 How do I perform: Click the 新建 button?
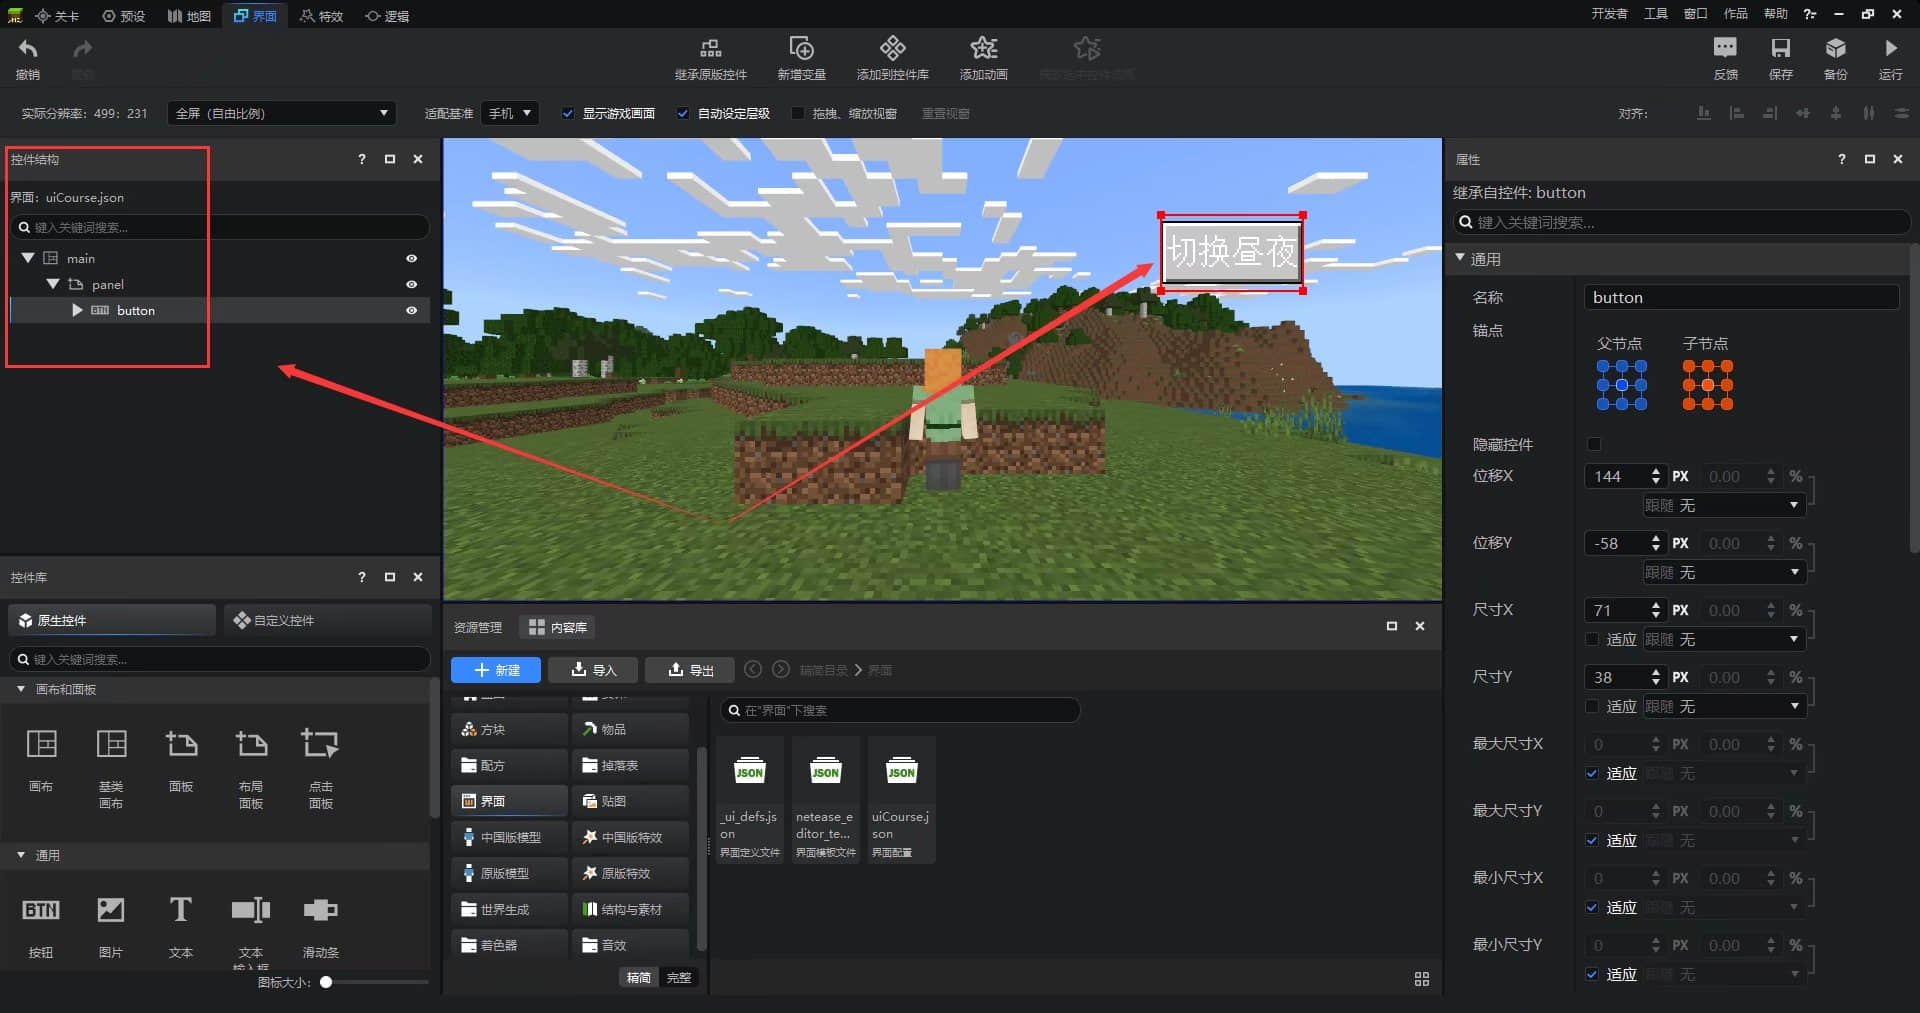point(496,670)
